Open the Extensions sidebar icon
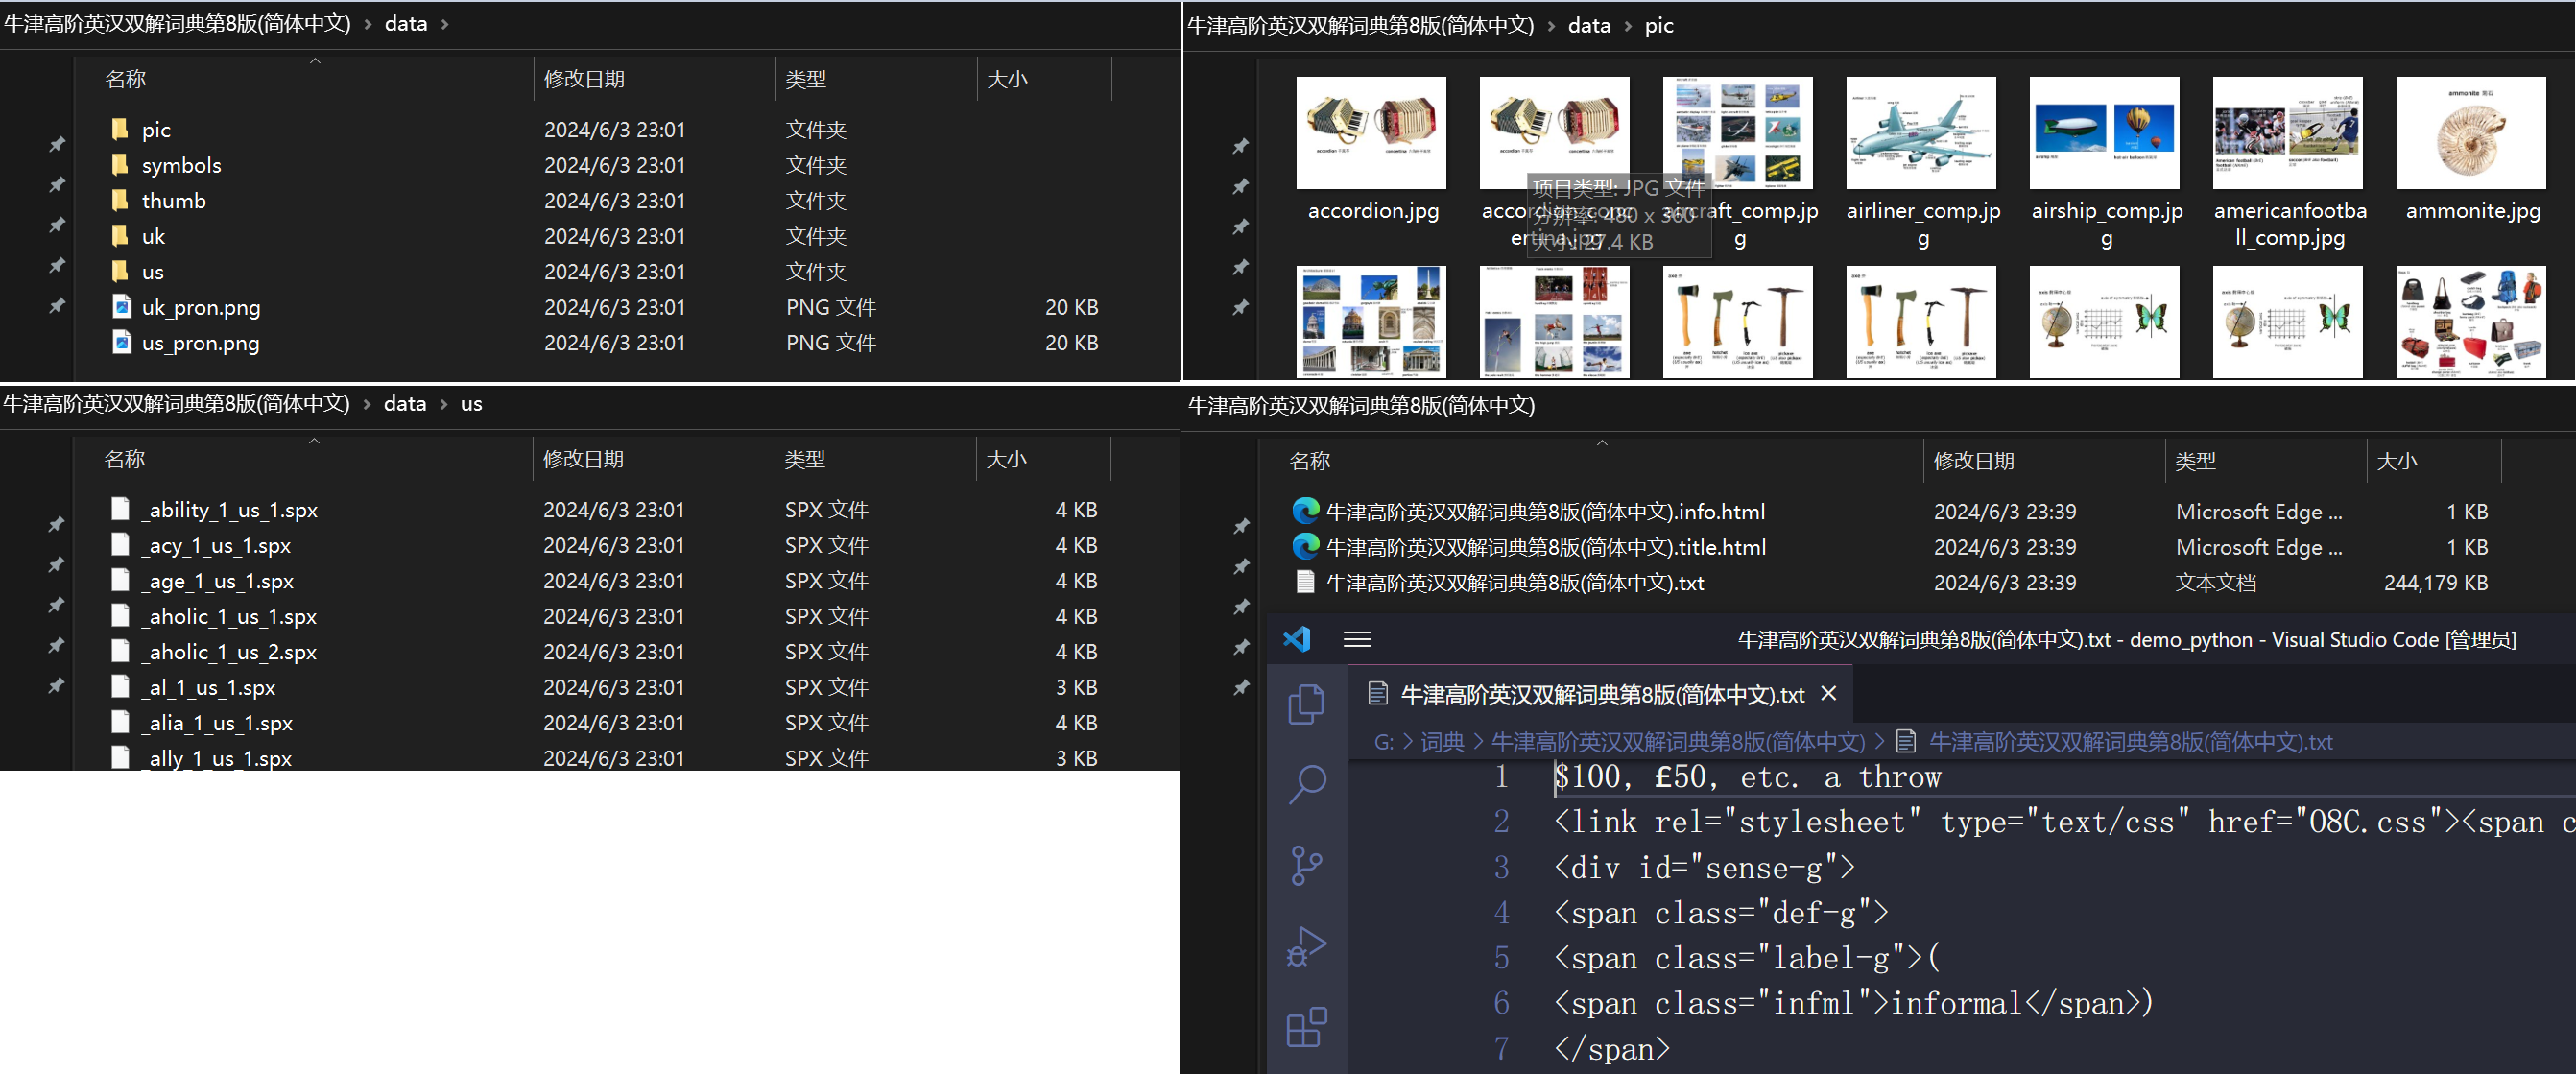This screenshot has width=2576, height=1074. tap(1306, 1027)
